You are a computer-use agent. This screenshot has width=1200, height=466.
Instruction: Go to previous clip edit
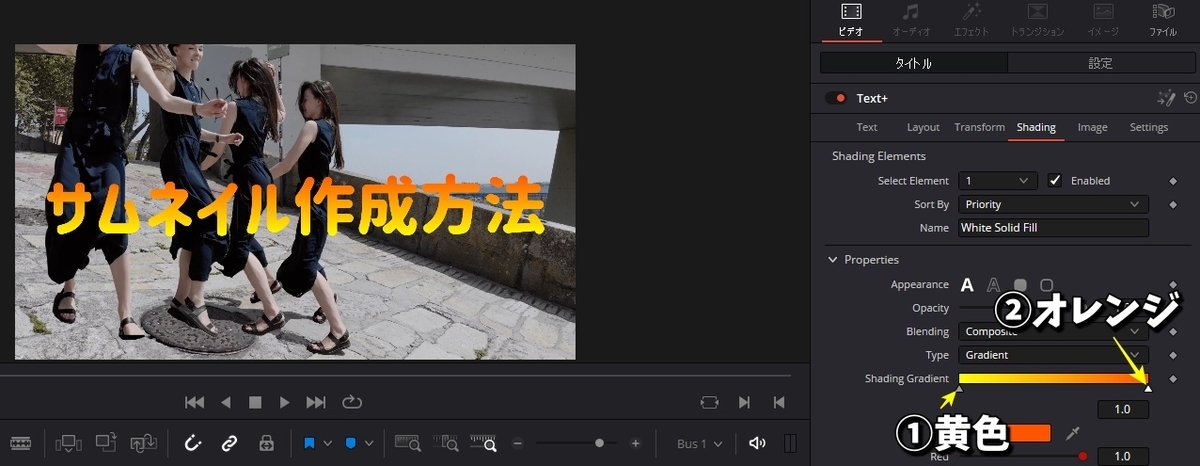pos(778,402)
